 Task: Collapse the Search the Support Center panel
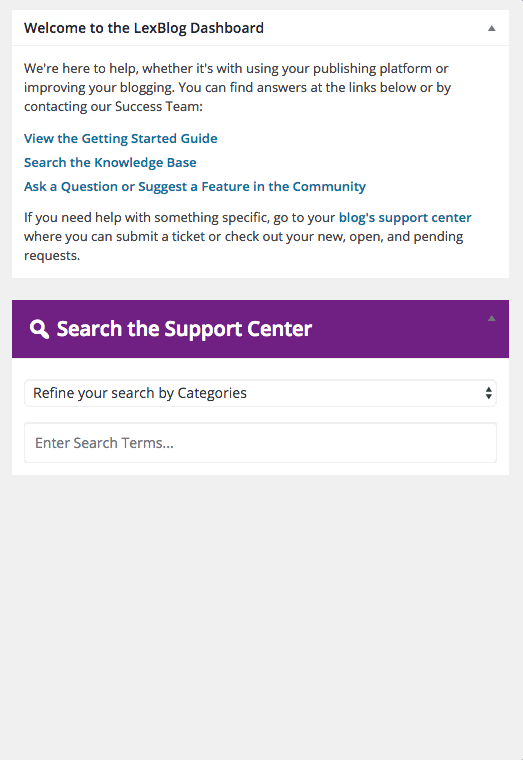tap(491, 318)
